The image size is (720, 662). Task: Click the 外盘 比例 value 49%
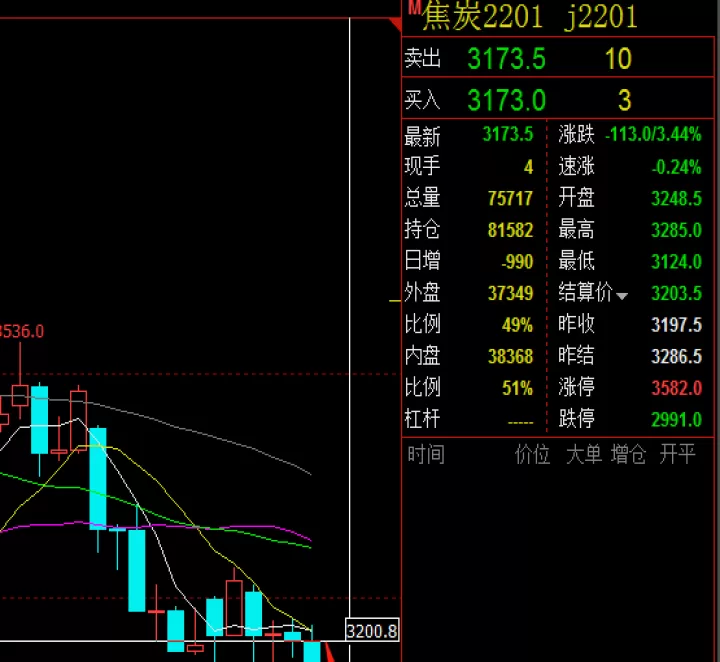[x=517, y=325]
